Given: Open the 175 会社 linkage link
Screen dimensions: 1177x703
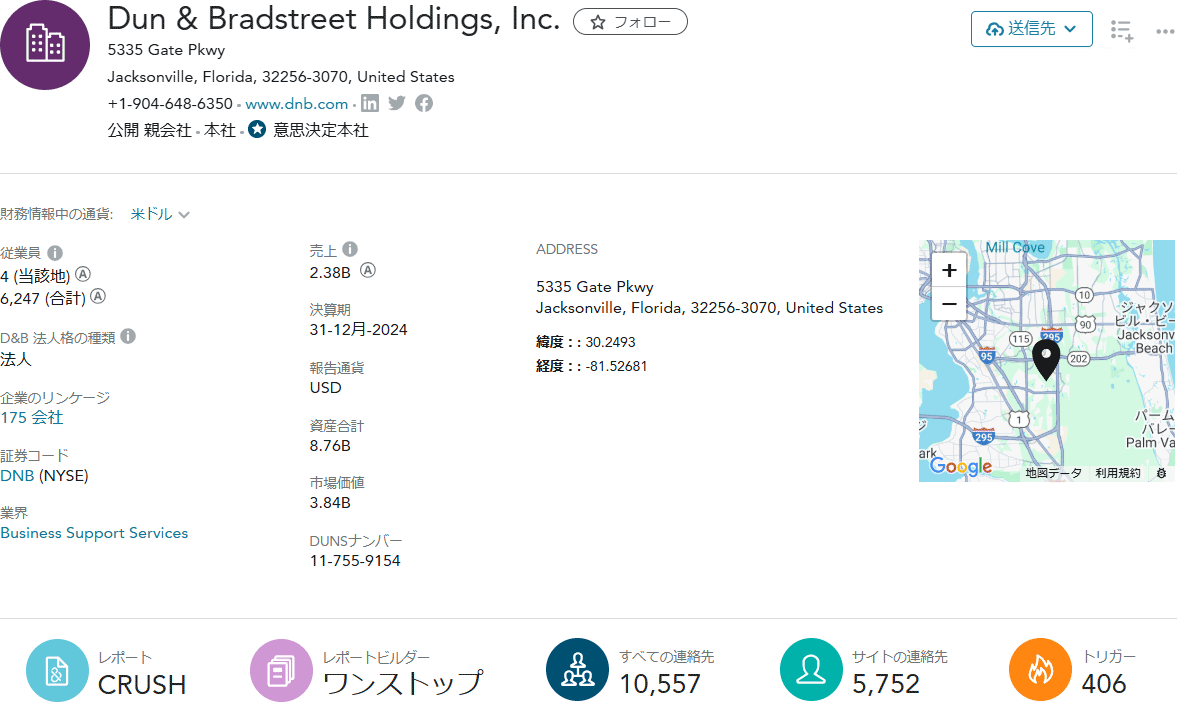Looking at the screenshot, I should (x=32, y=418).
